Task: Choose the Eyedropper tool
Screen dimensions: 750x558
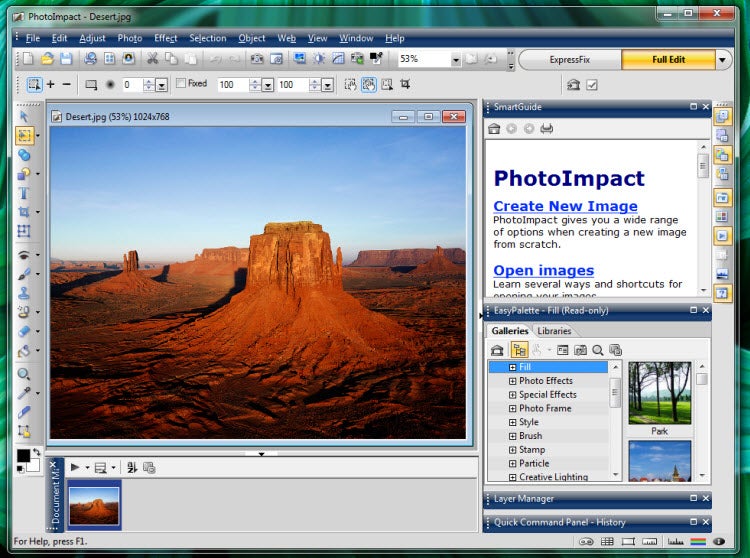Action: [23, 393]
